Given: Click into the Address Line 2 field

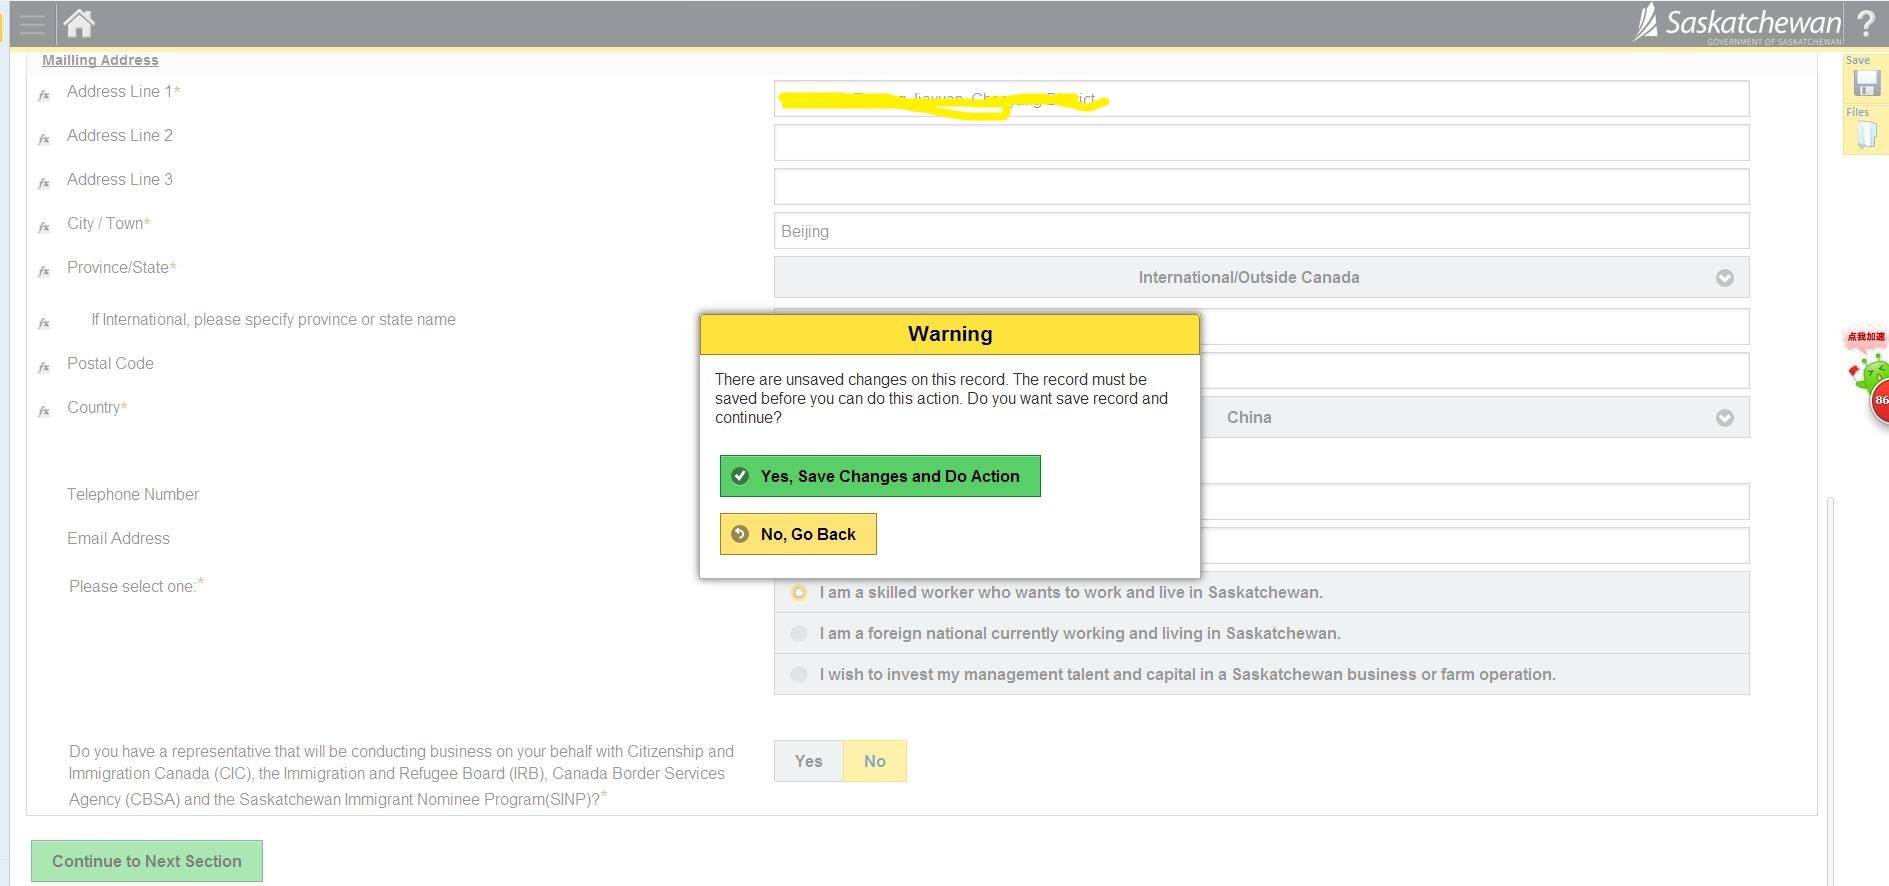Looking at the screenshot, I should [x=1260, y=143].
